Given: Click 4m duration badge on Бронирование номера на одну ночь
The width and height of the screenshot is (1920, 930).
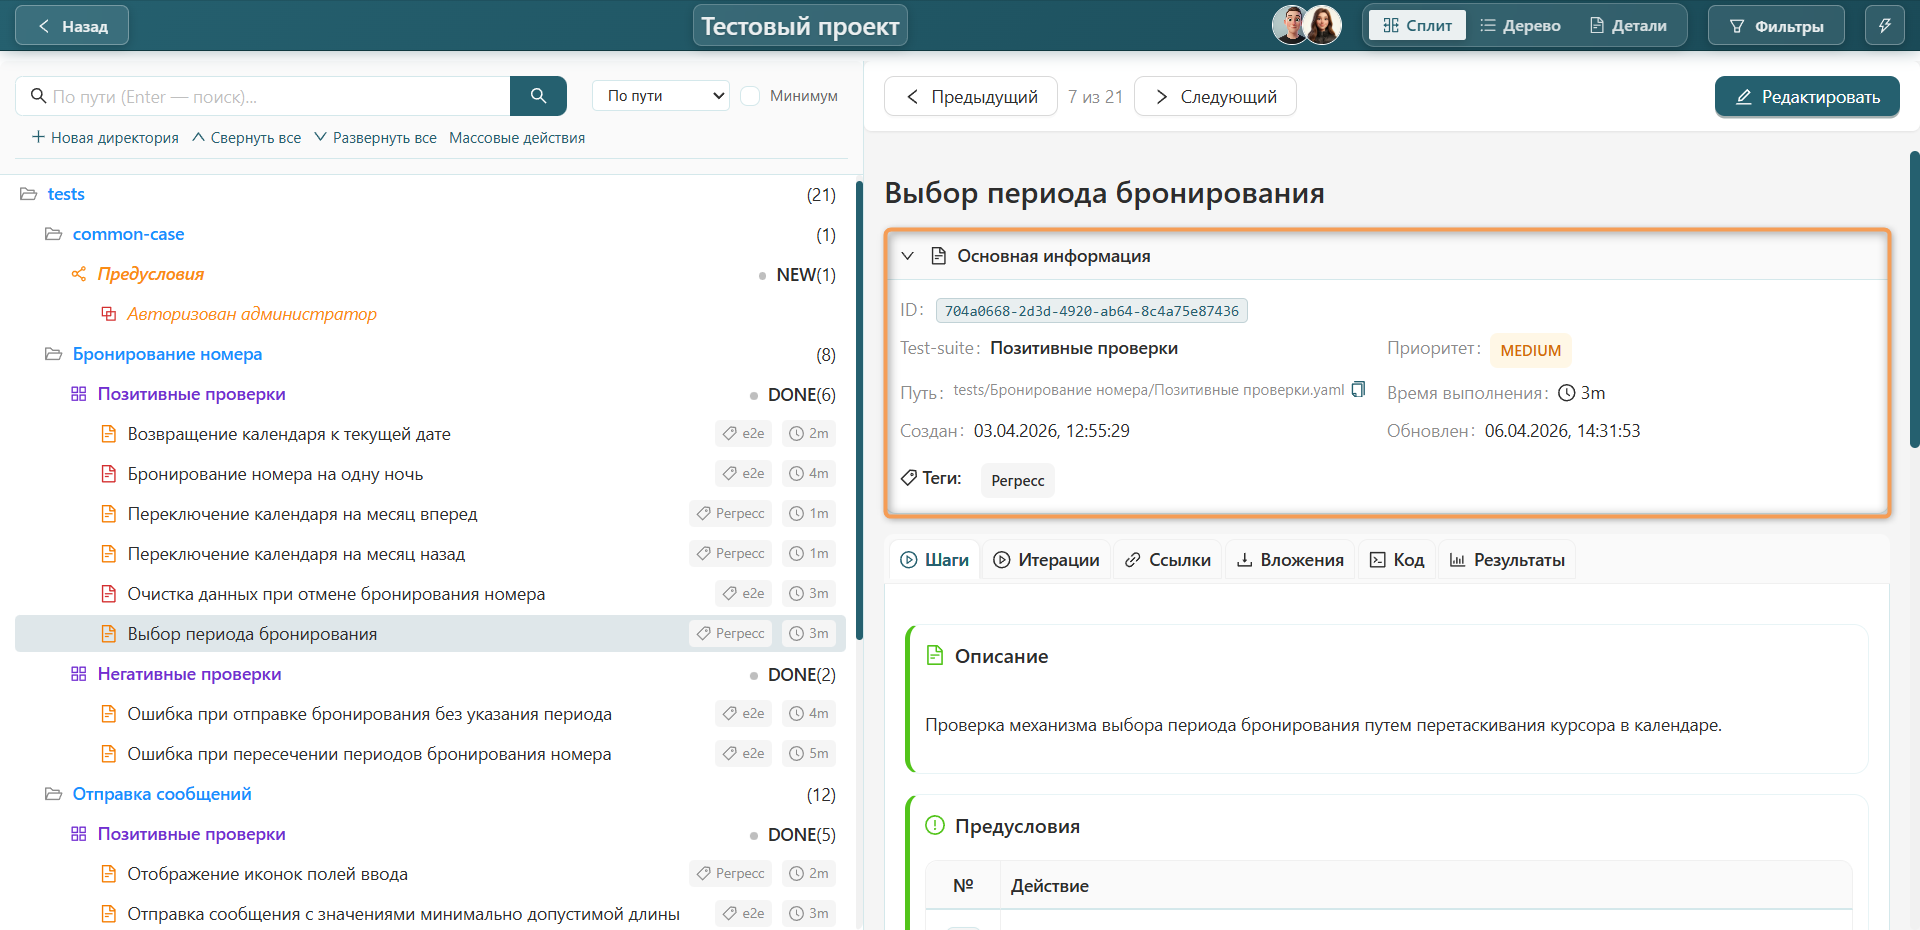Looking at the screenshot, I should [809, 474].
